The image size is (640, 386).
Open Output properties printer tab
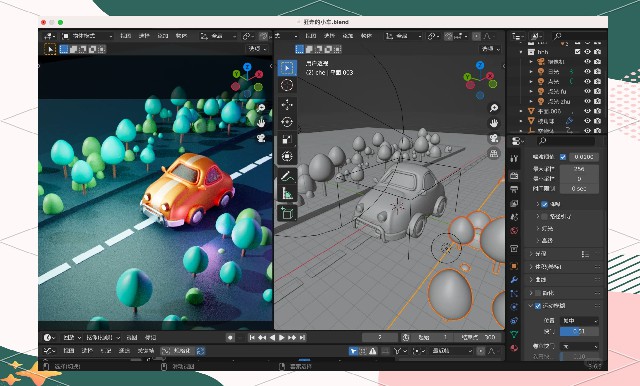tap(514, 189)
